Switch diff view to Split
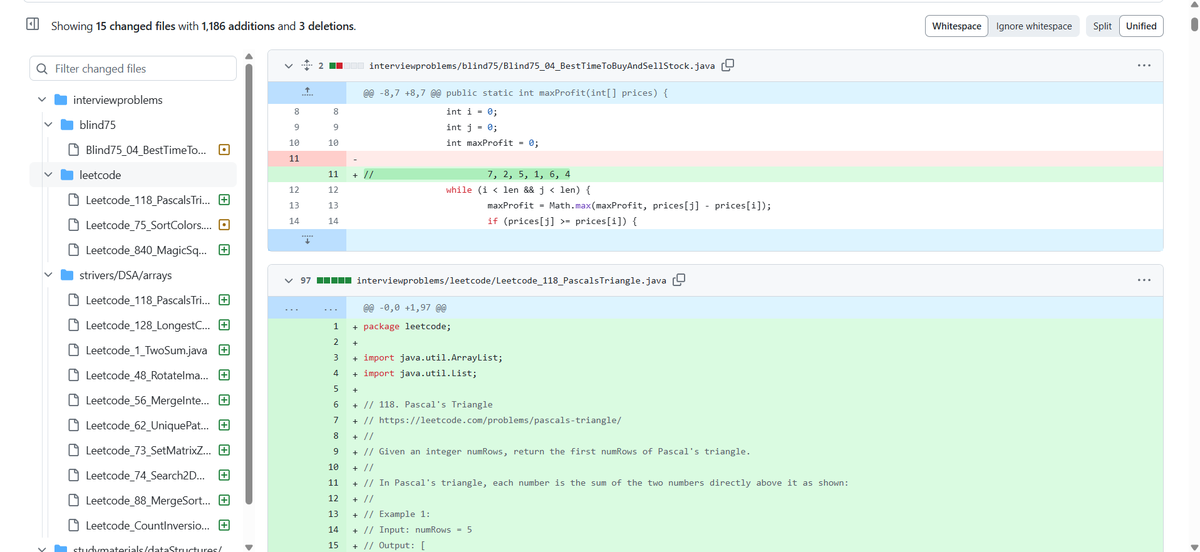1200x552 pixels. point(1102,26)
